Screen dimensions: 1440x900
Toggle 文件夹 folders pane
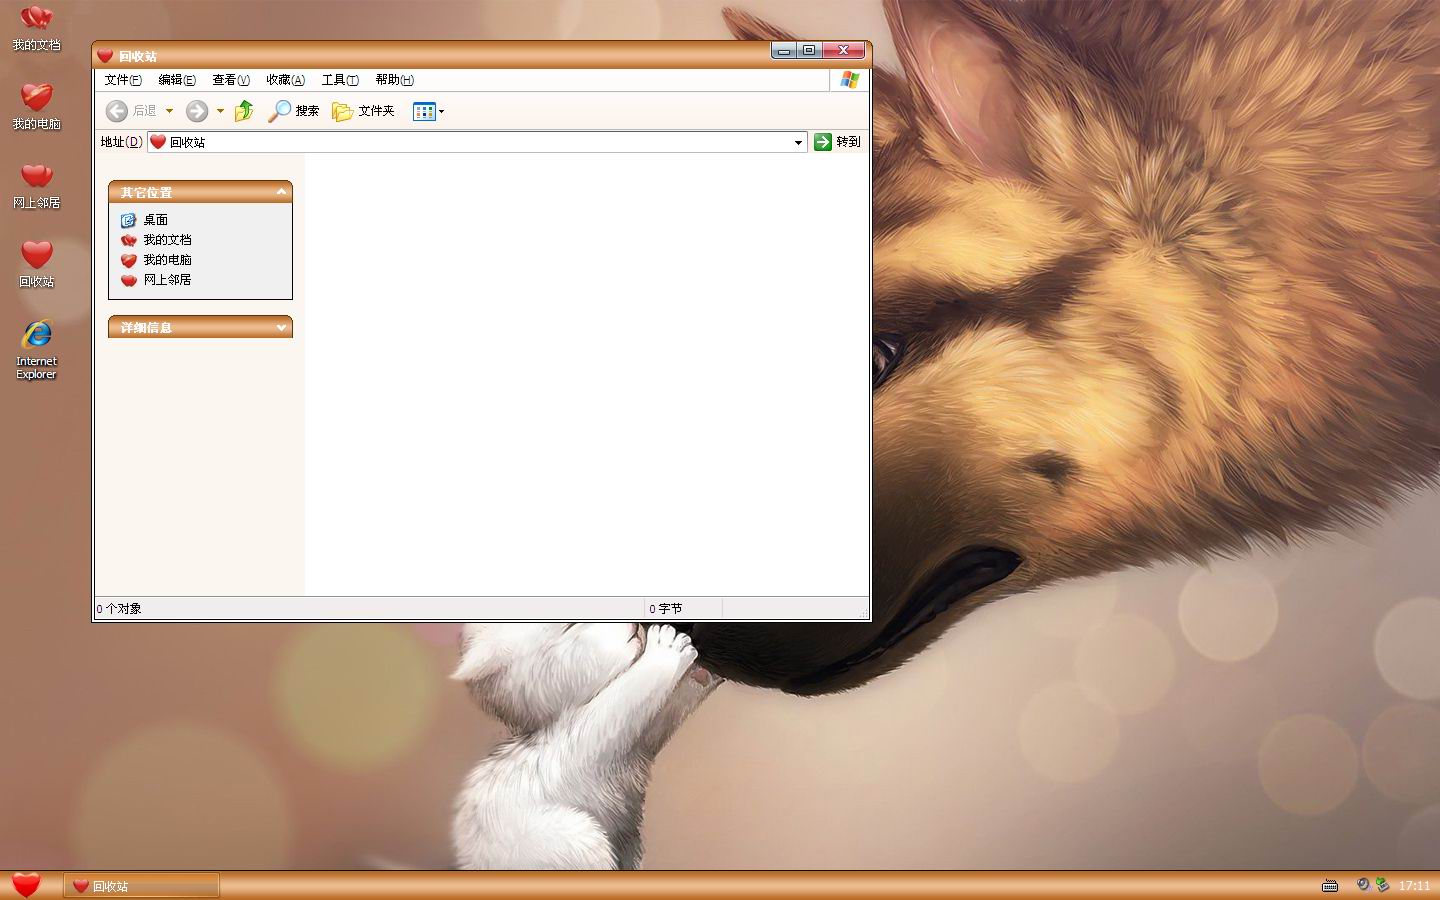[363, 111]
